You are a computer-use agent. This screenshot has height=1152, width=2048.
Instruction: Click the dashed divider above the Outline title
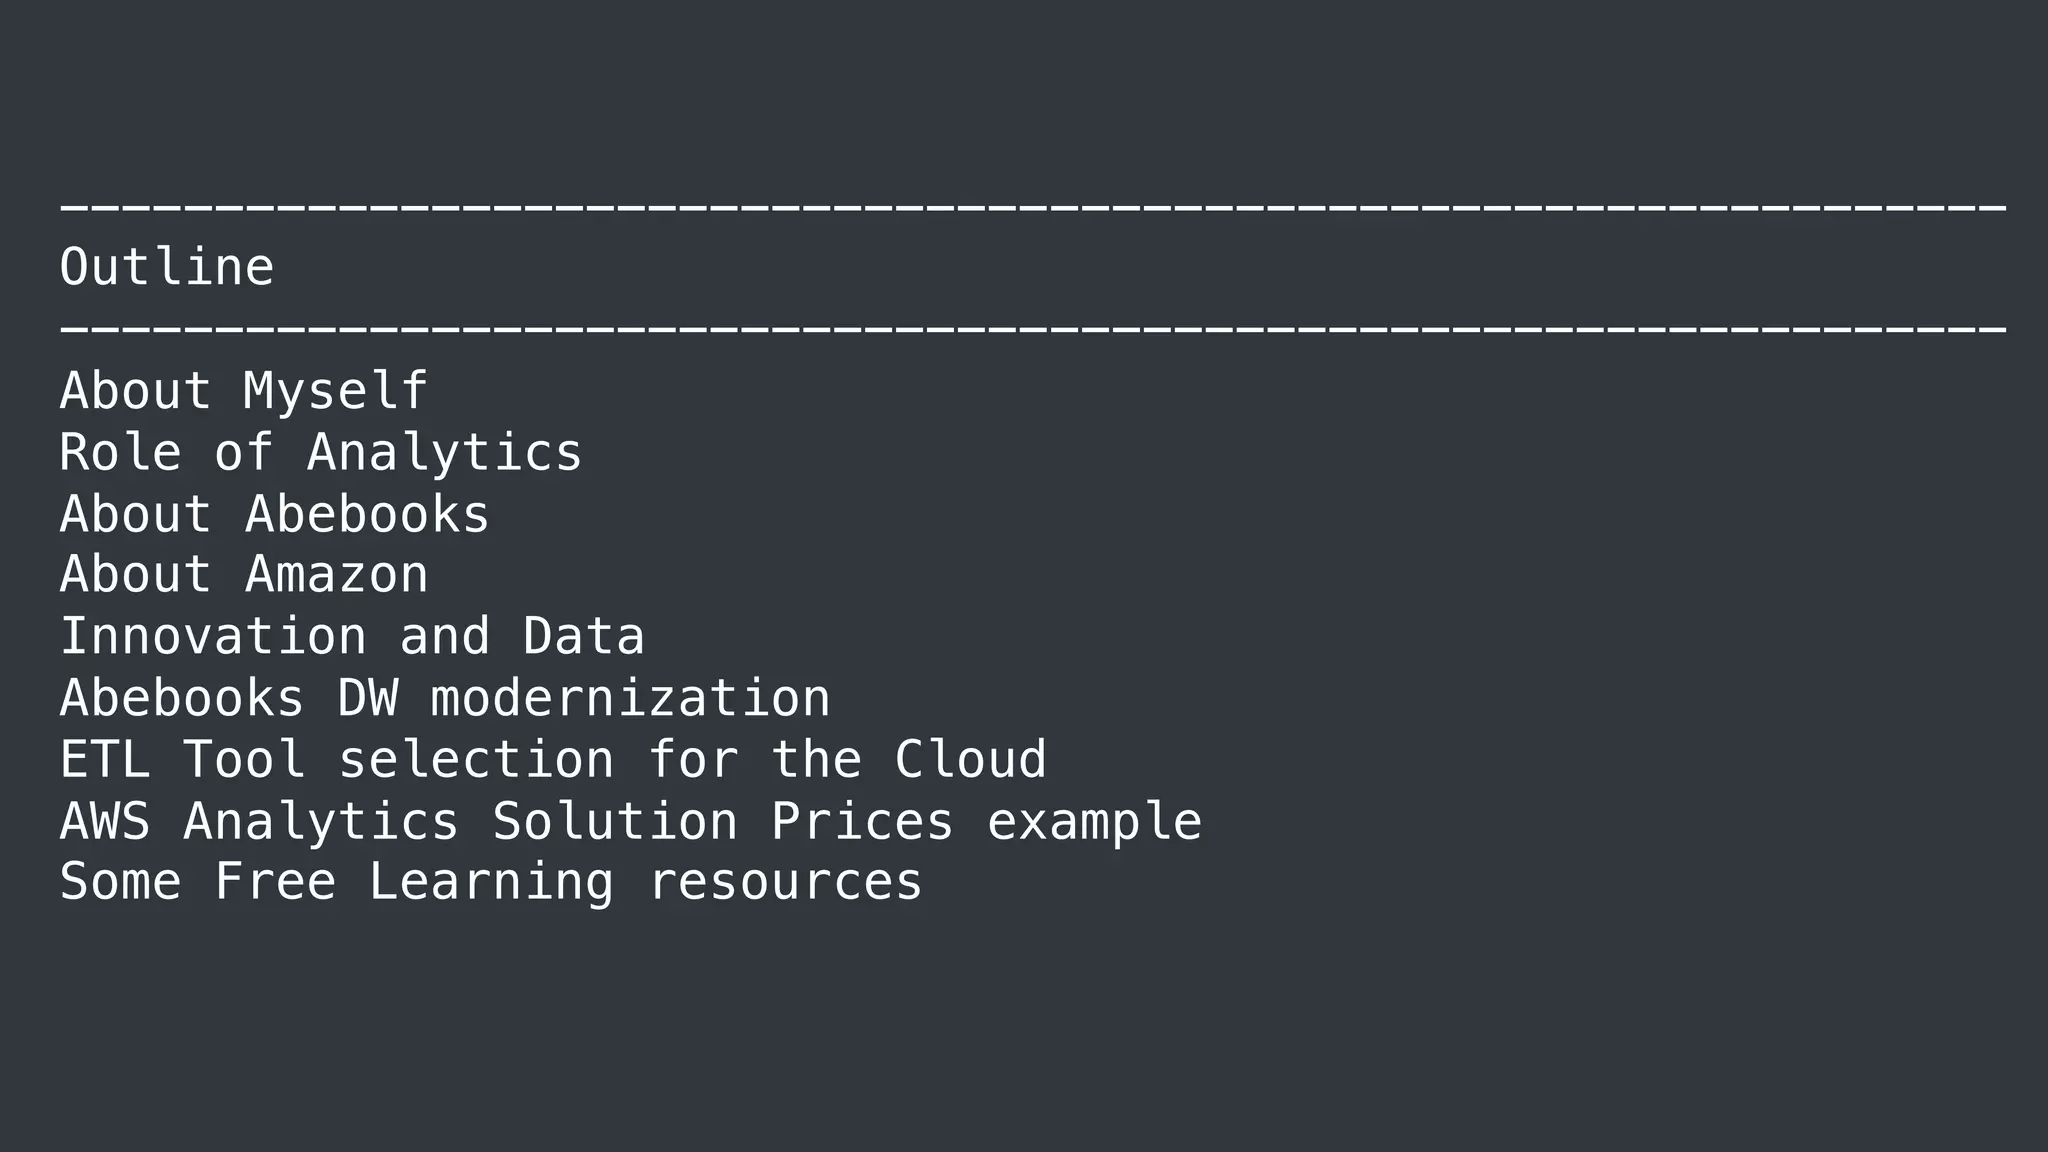coord(1032,208)
